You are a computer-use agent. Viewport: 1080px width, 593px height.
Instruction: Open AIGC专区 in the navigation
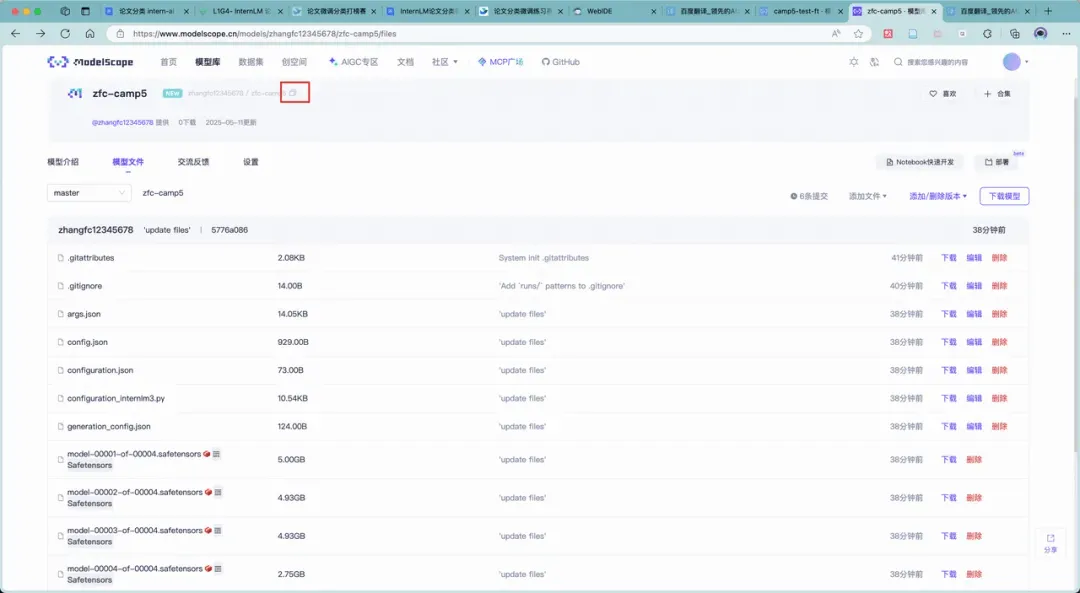(353, 62)
